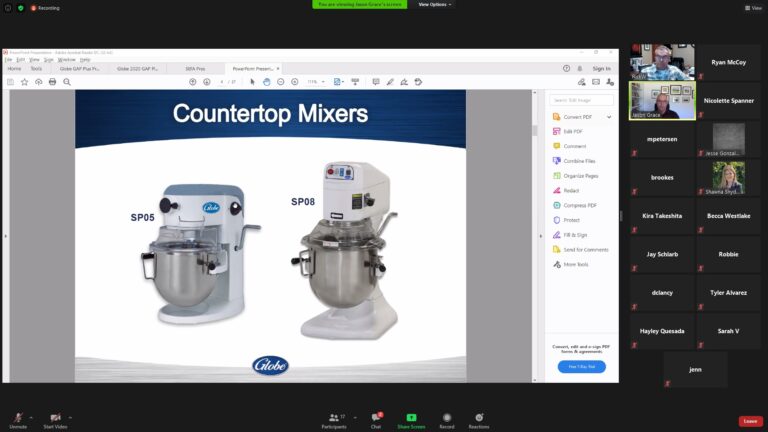Open the Edit menu in Acrobat

tap(21, 60)
